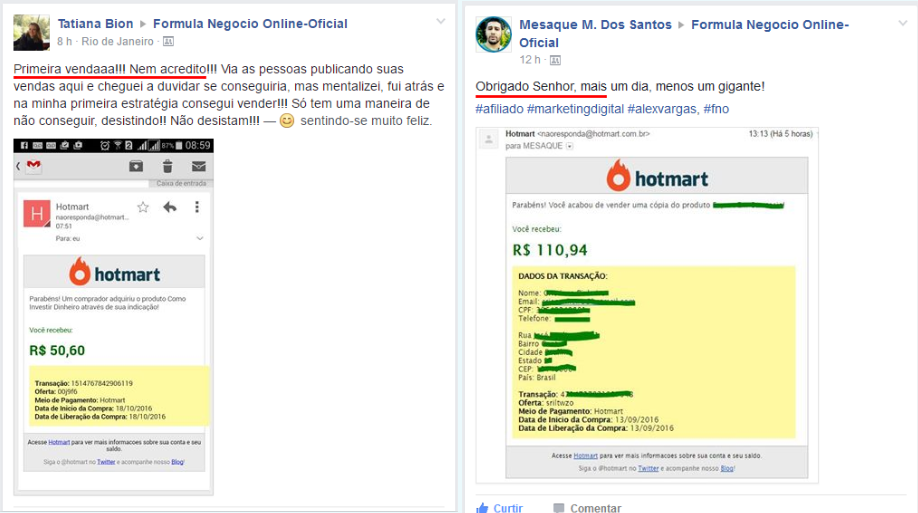This screenshot has height=513, width=918.
Task: Click the Hotmart link in Mesaque's email footer
Action: pyautogui.click(x=585, y=456)
